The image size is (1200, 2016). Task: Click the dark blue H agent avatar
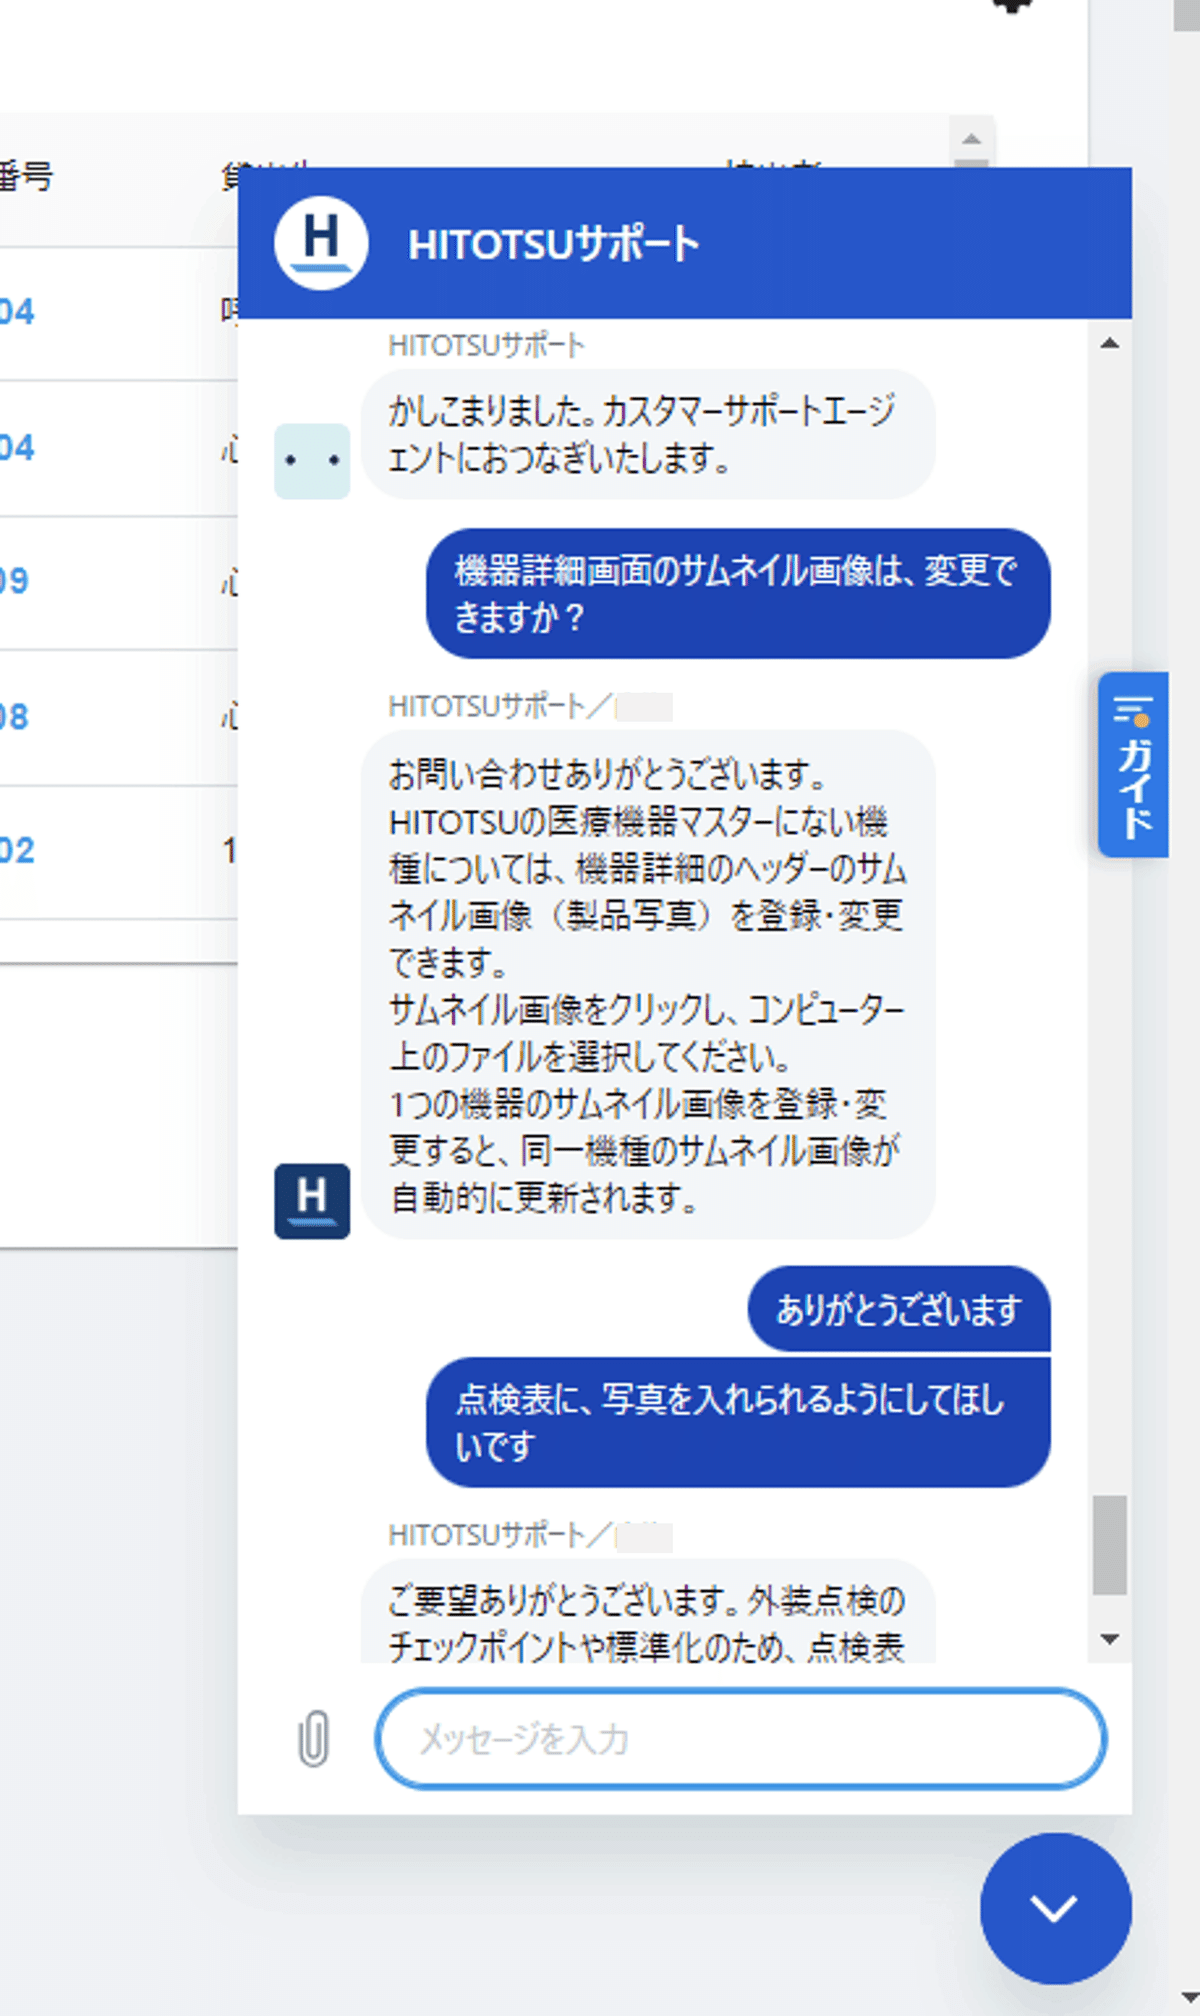pos(312,1201)
